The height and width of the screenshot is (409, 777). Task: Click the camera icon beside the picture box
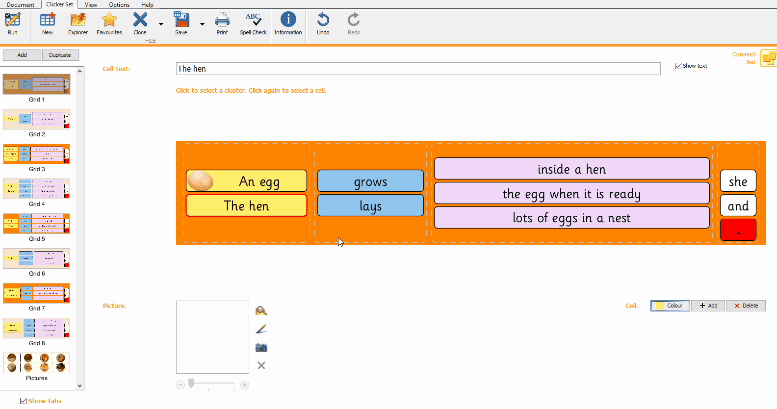click(261, 347)
